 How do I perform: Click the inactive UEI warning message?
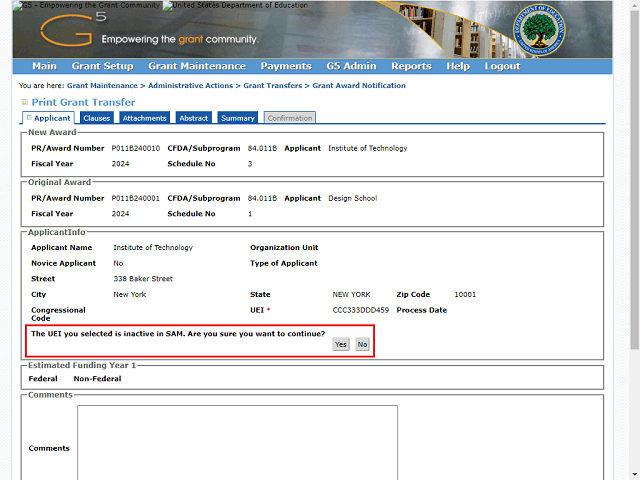[x=178, y=334]
